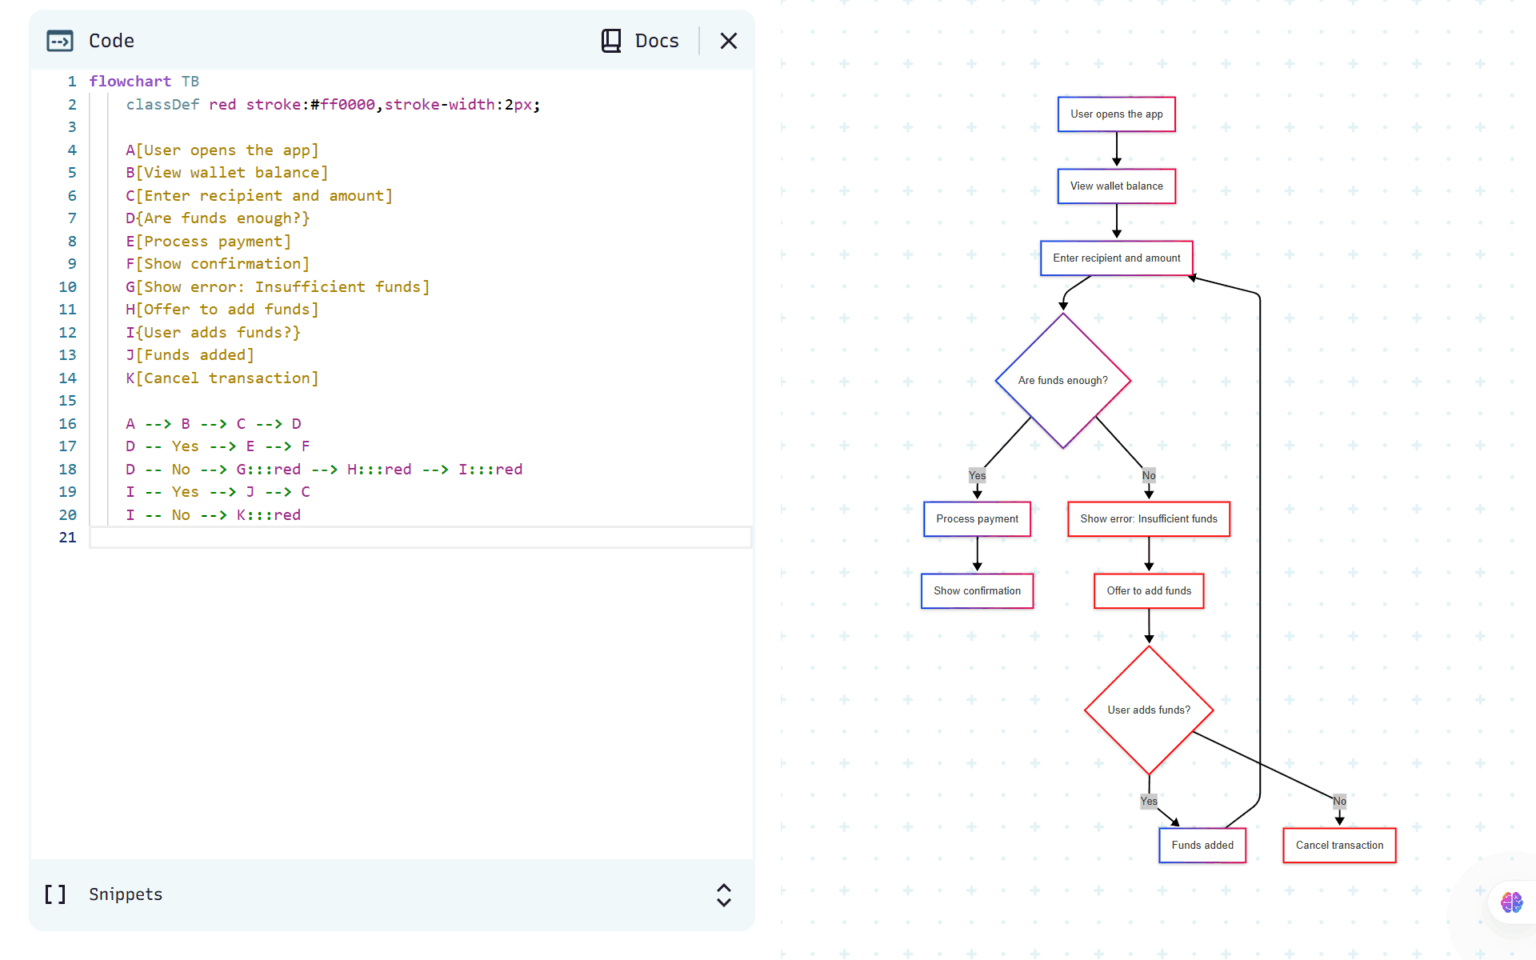The height and width of the screenshot is (960, 1536).
Task: Click the 'Cancel transaction' node
Action: pyautogui.click(x=1339, y=845)
